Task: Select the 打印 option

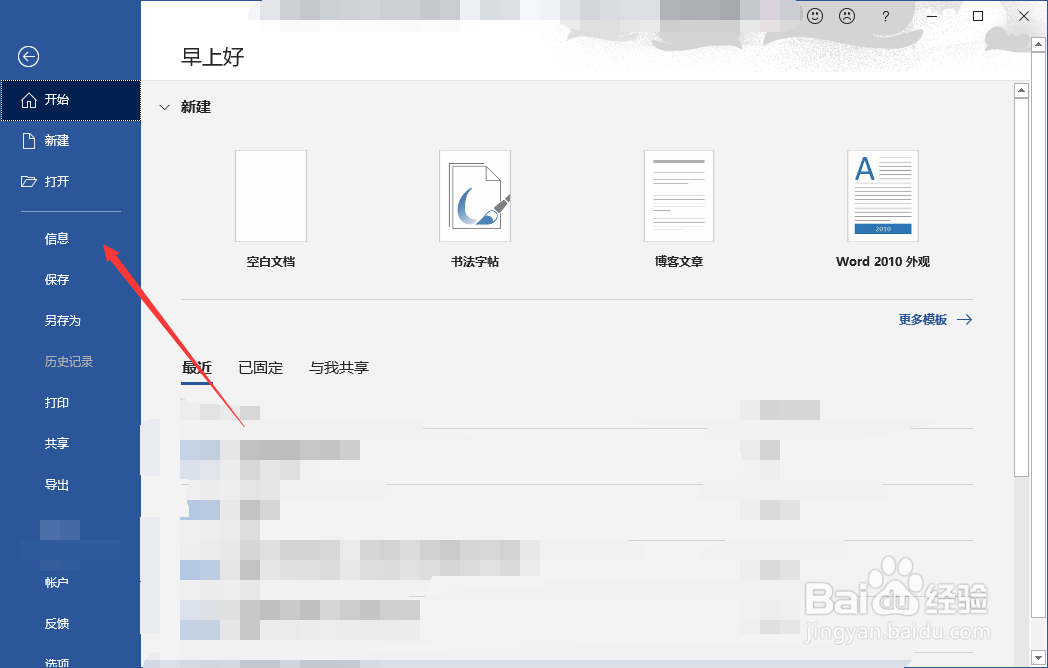Action: coord(57,402)
